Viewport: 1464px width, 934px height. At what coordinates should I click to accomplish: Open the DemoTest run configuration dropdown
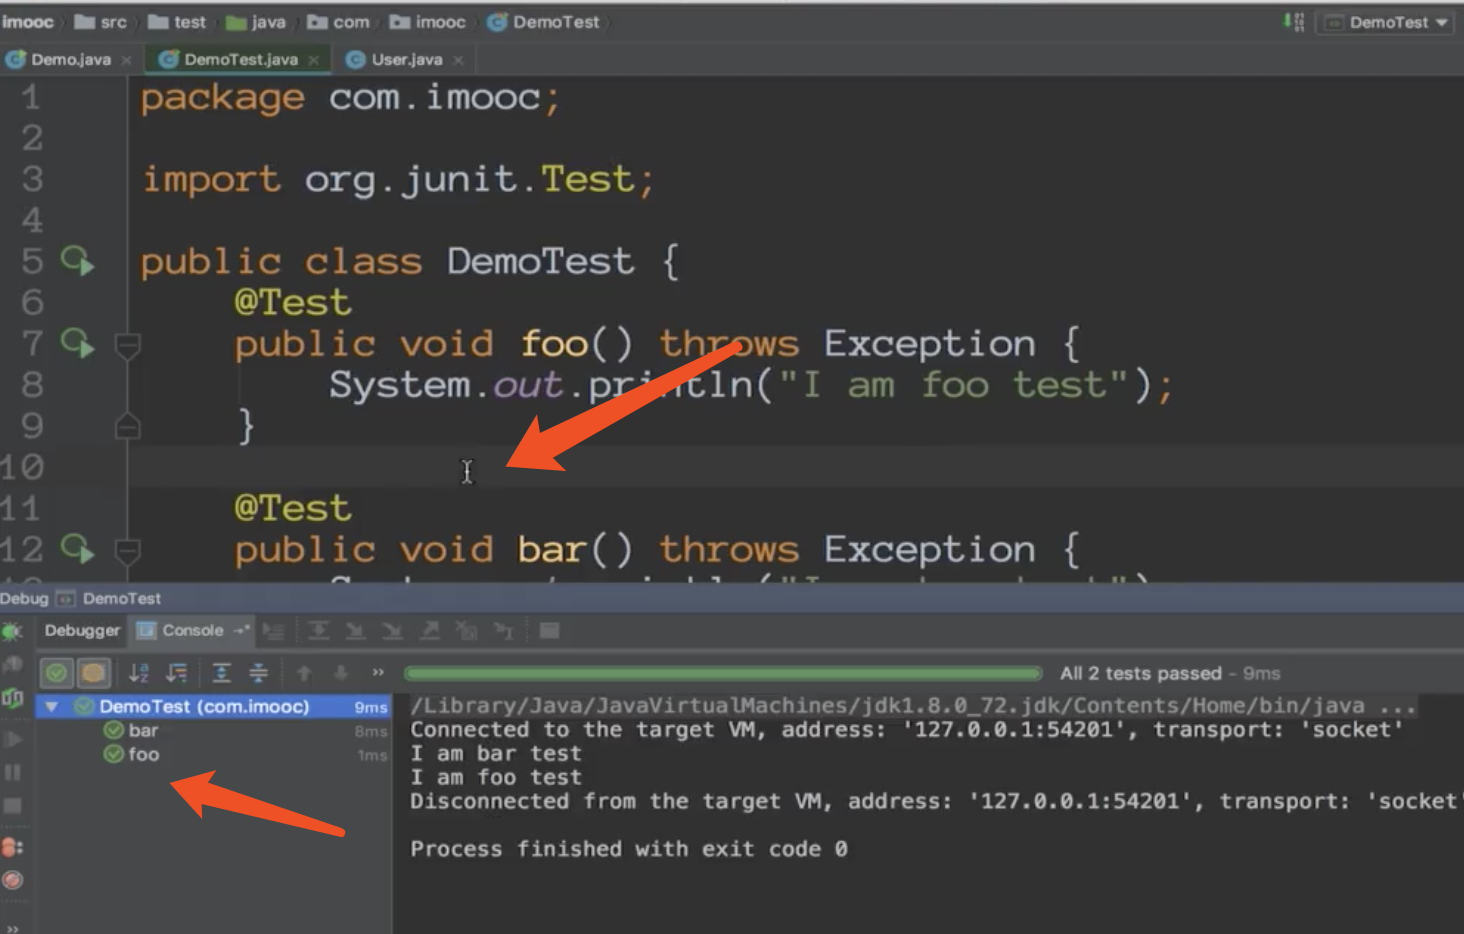coord(1387,22)
